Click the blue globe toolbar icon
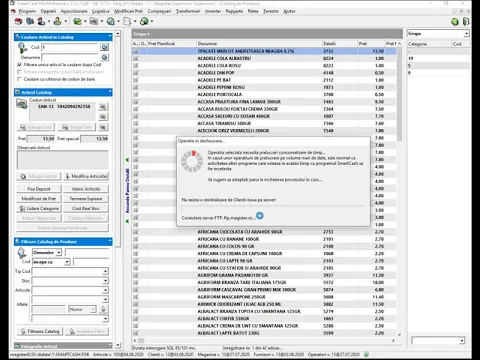This screenshot has height=360, width=480. 110,22
